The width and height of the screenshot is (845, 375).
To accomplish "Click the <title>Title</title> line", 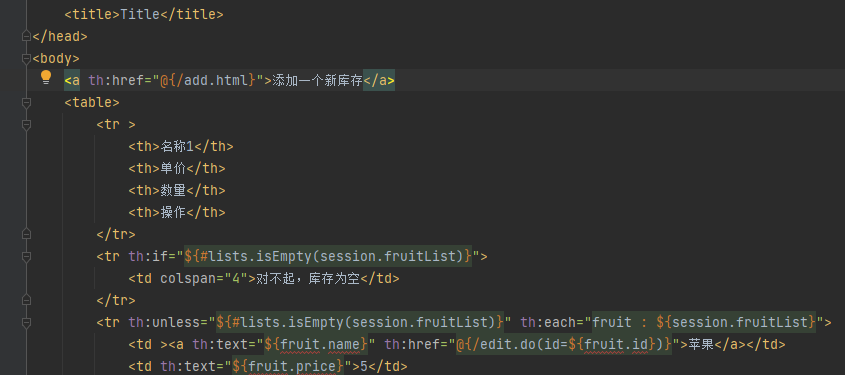I will [143, 15].
